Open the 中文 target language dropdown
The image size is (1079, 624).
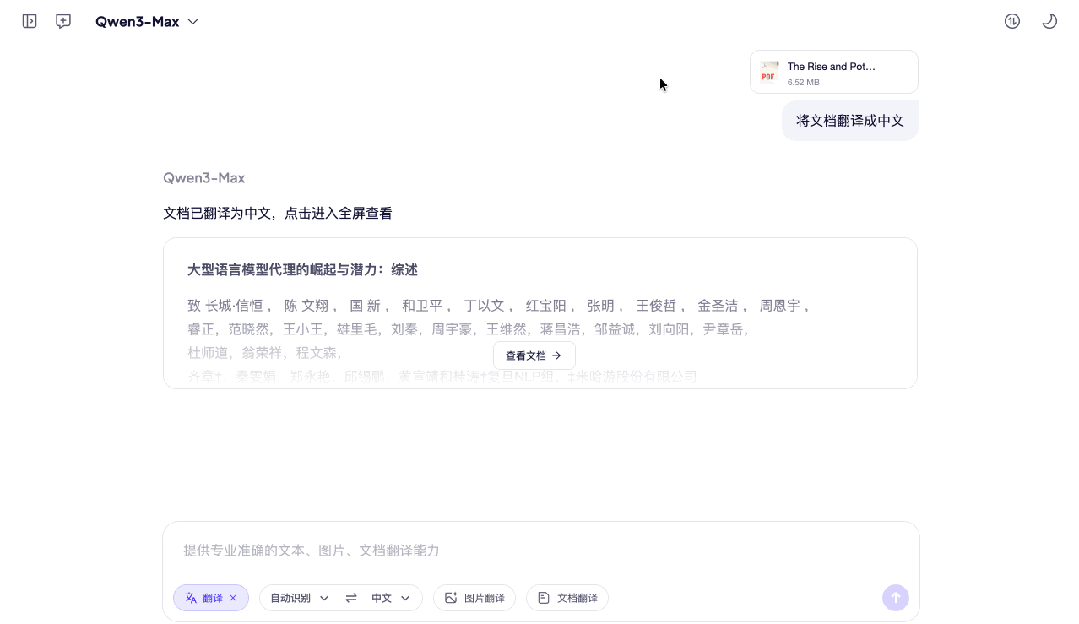click(x=390, y=597)
